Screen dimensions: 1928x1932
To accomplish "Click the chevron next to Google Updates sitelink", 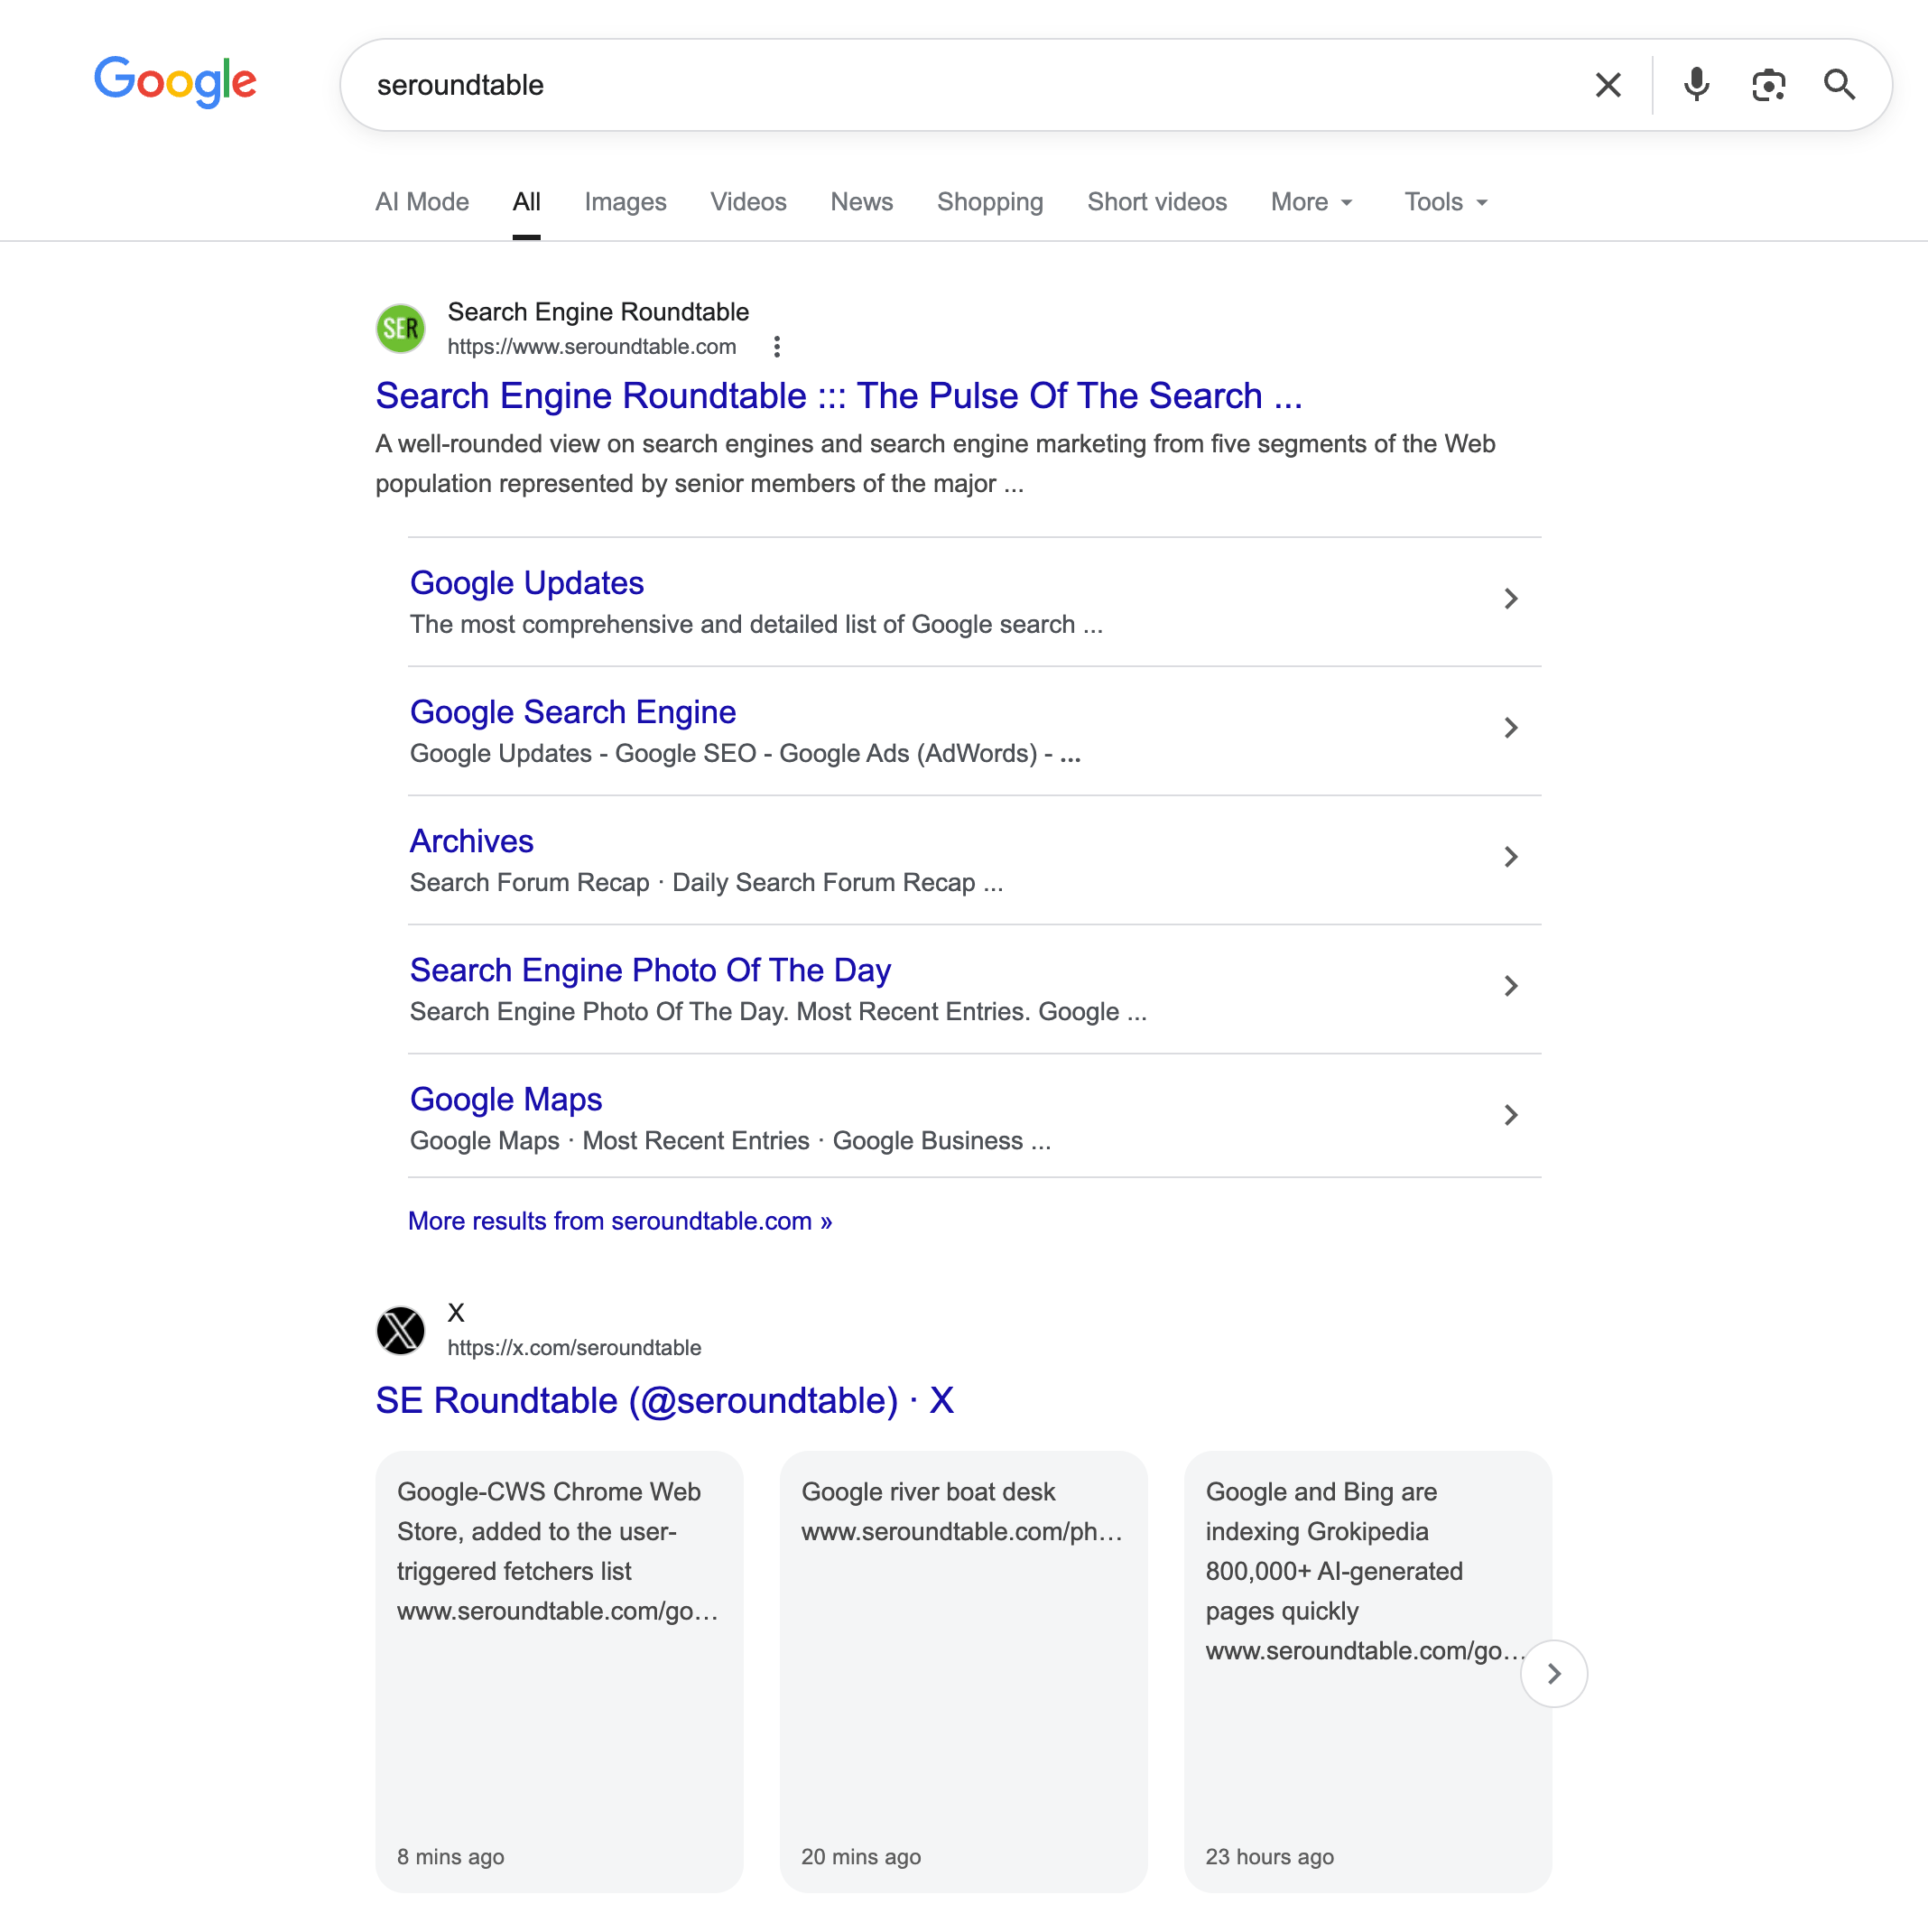I will click(1511, 598).
